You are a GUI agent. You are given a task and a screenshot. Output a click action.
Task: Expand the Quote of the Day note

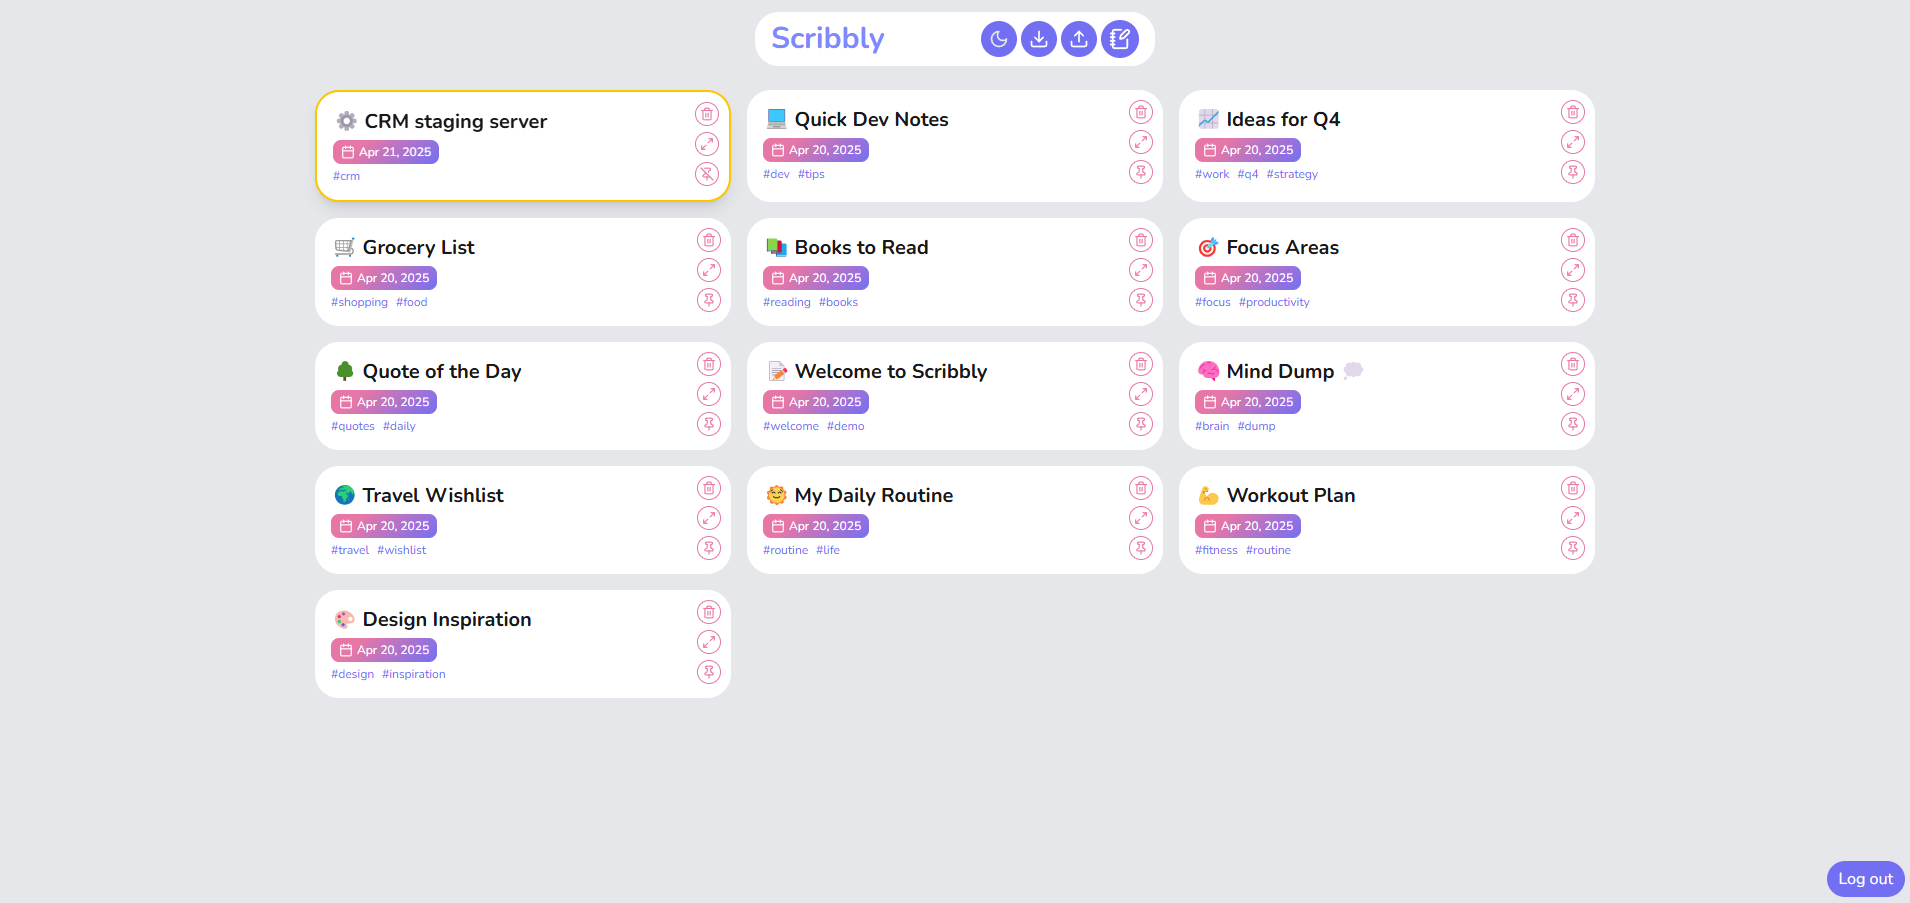(709, 394)
